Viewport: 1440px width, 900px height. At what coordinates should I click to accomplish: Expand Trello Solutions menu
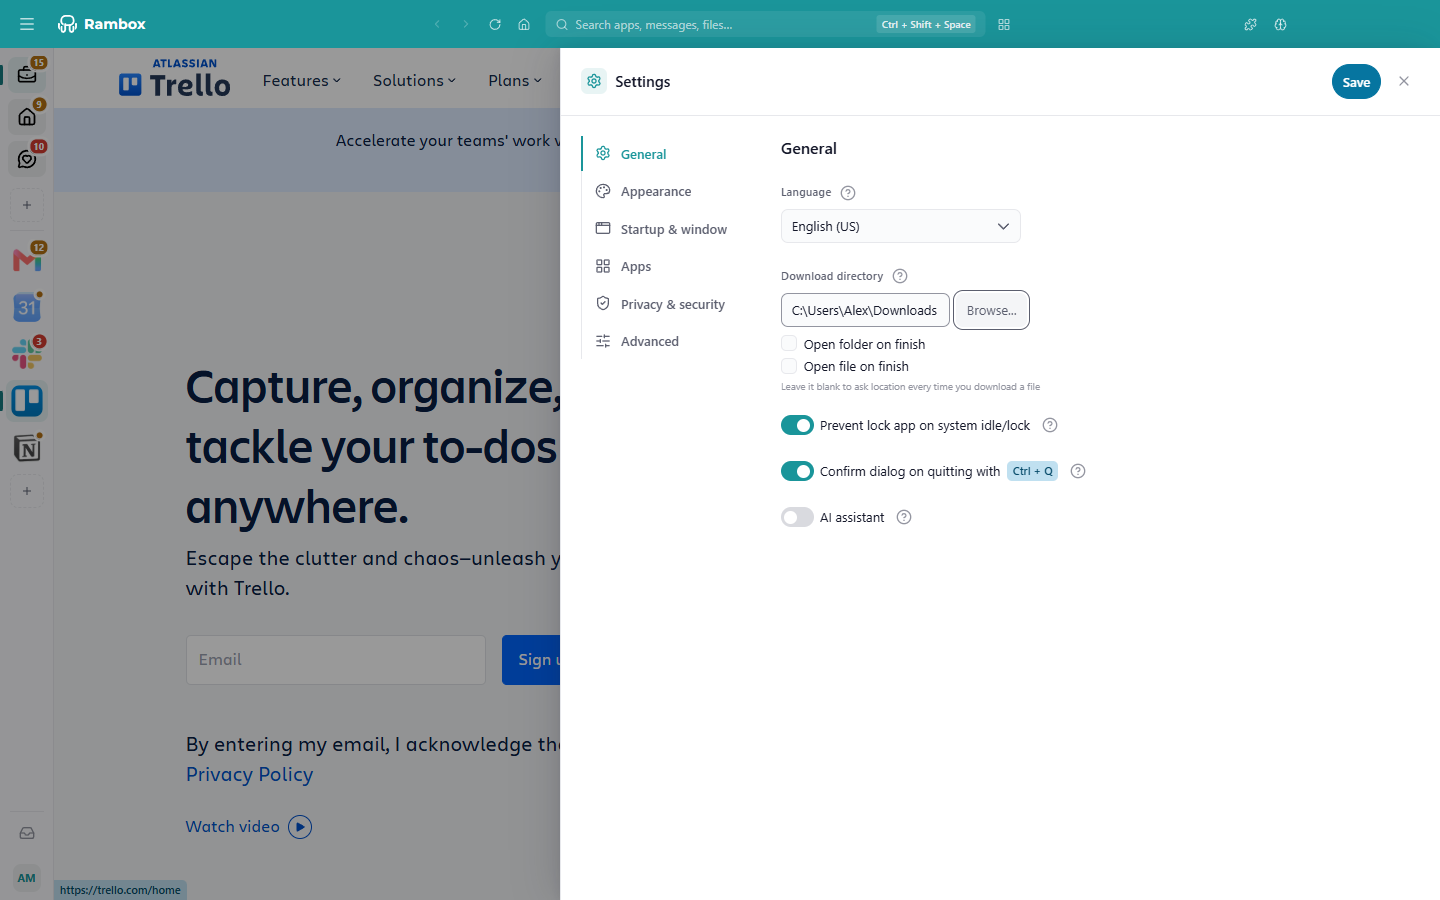(x=414, y=81)
